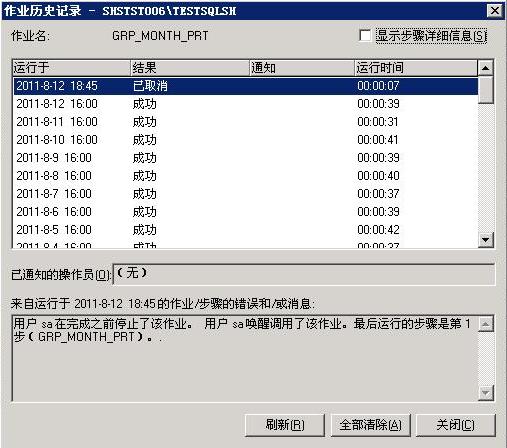Select the 2011-8-11 16:00 history row

pyautogui.click(x=246, y=122)
